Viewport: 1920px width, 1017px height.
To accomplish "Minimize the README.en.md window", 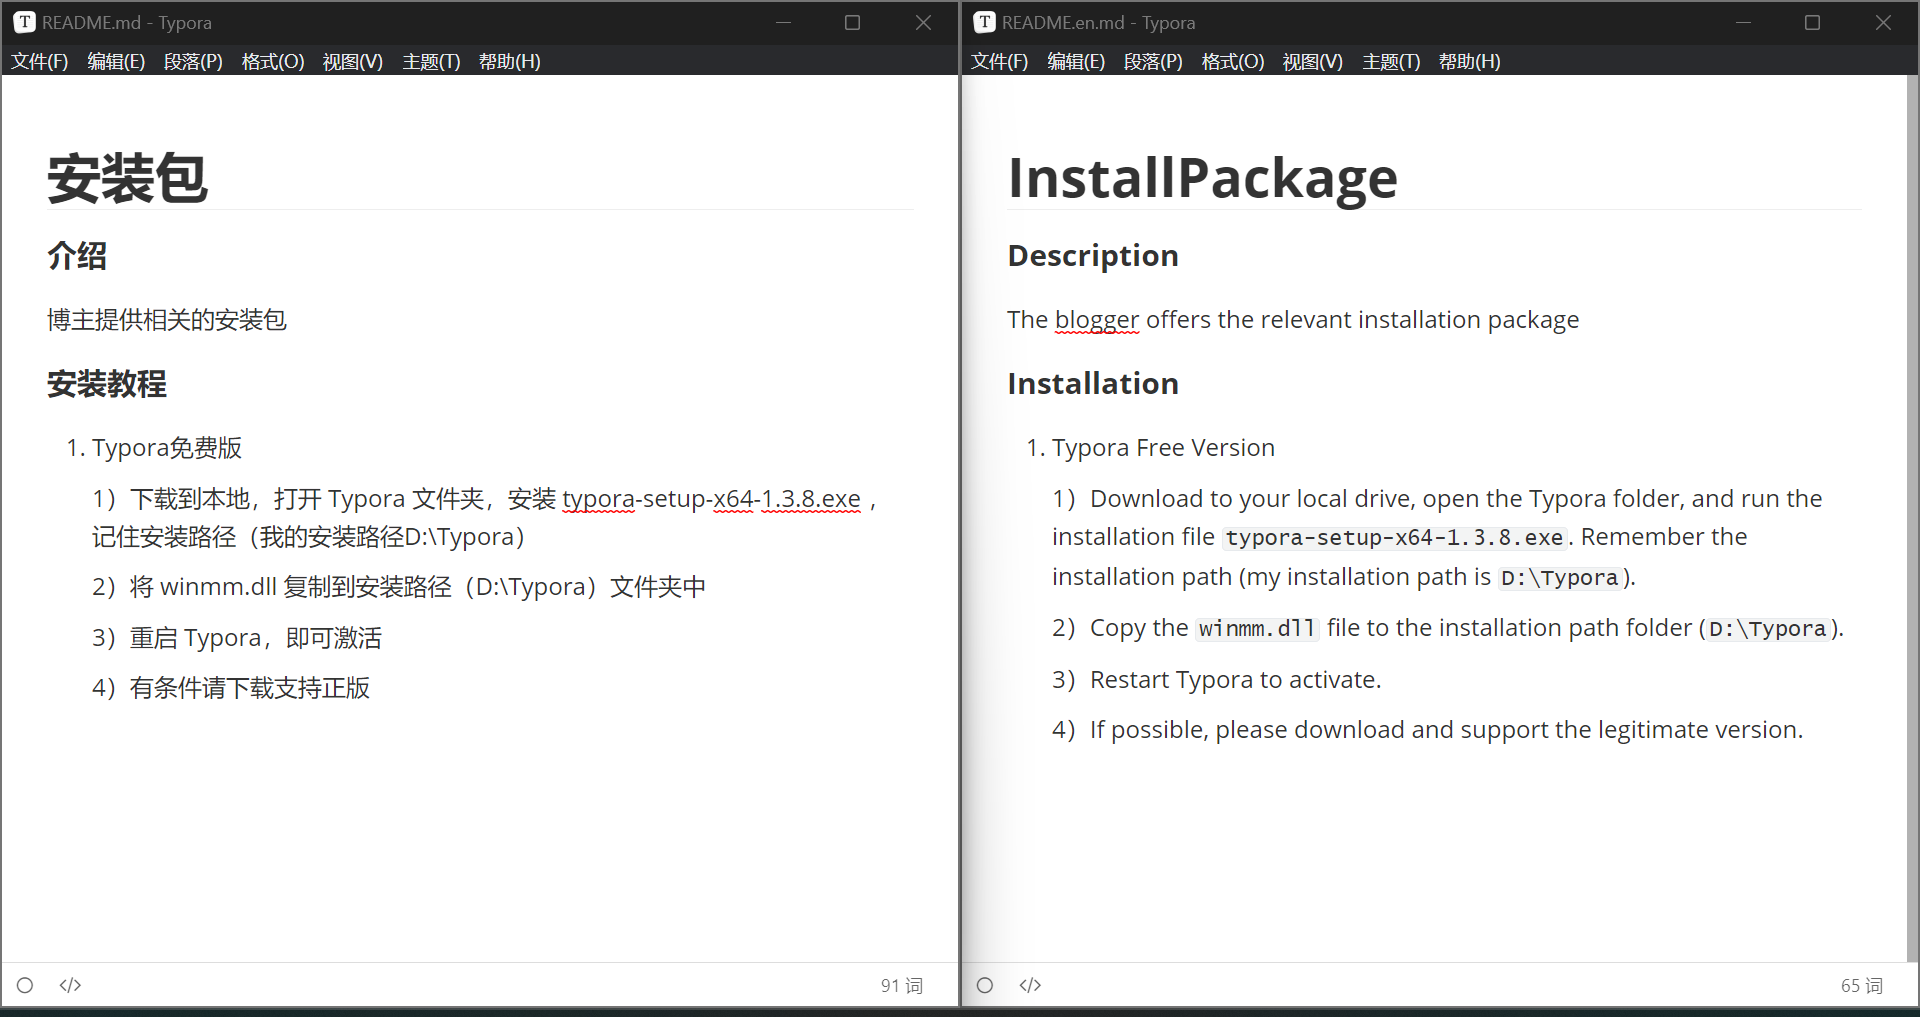I will tap(1743, 22).
